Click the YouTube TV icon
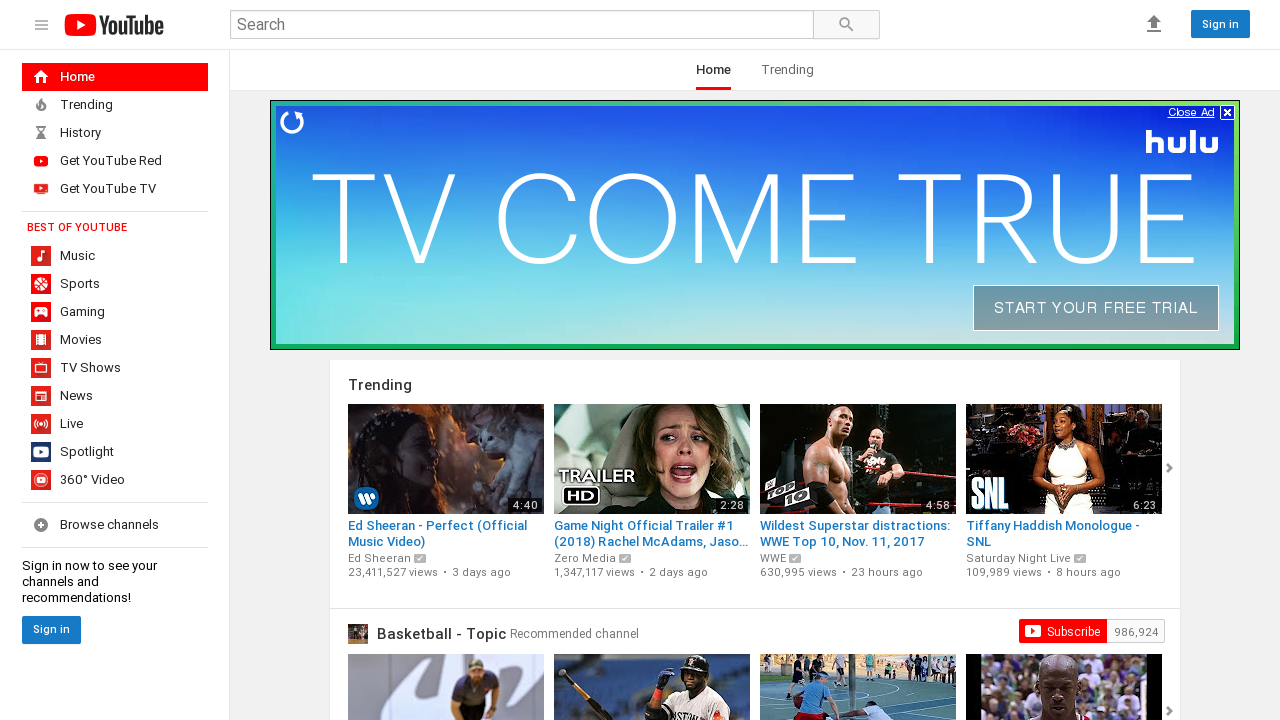Screen dimensions: 1280x720 [x=41, y=189]
